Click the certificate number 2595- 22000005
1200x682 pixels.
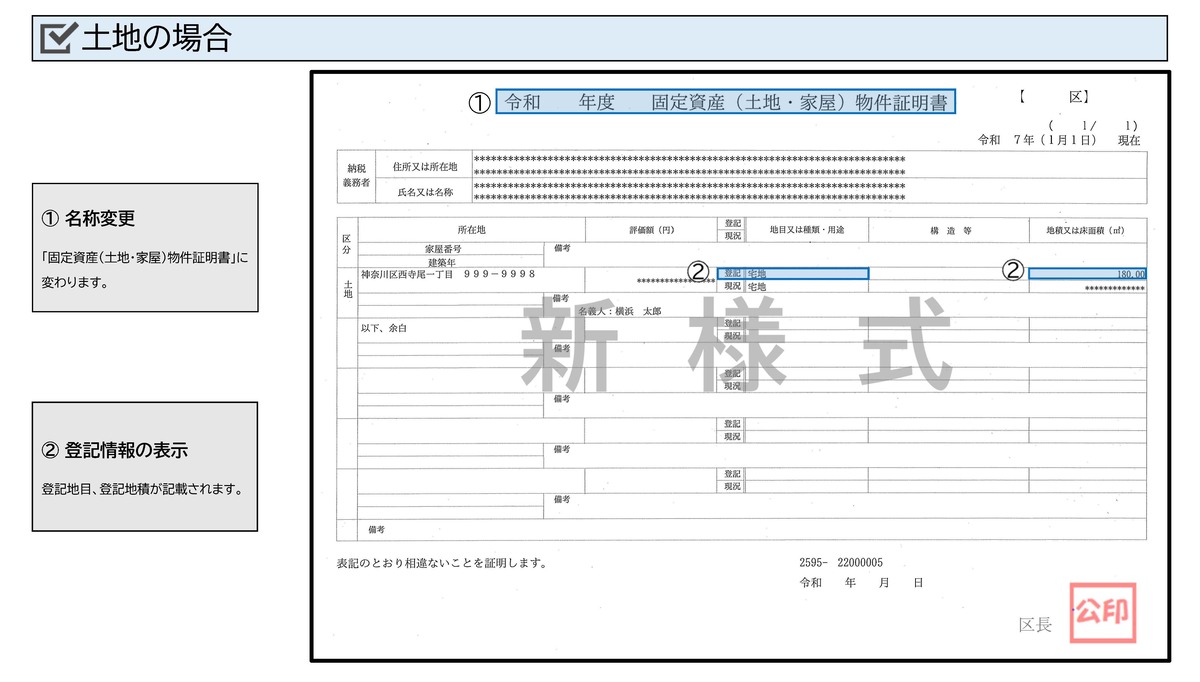[841, 562]
